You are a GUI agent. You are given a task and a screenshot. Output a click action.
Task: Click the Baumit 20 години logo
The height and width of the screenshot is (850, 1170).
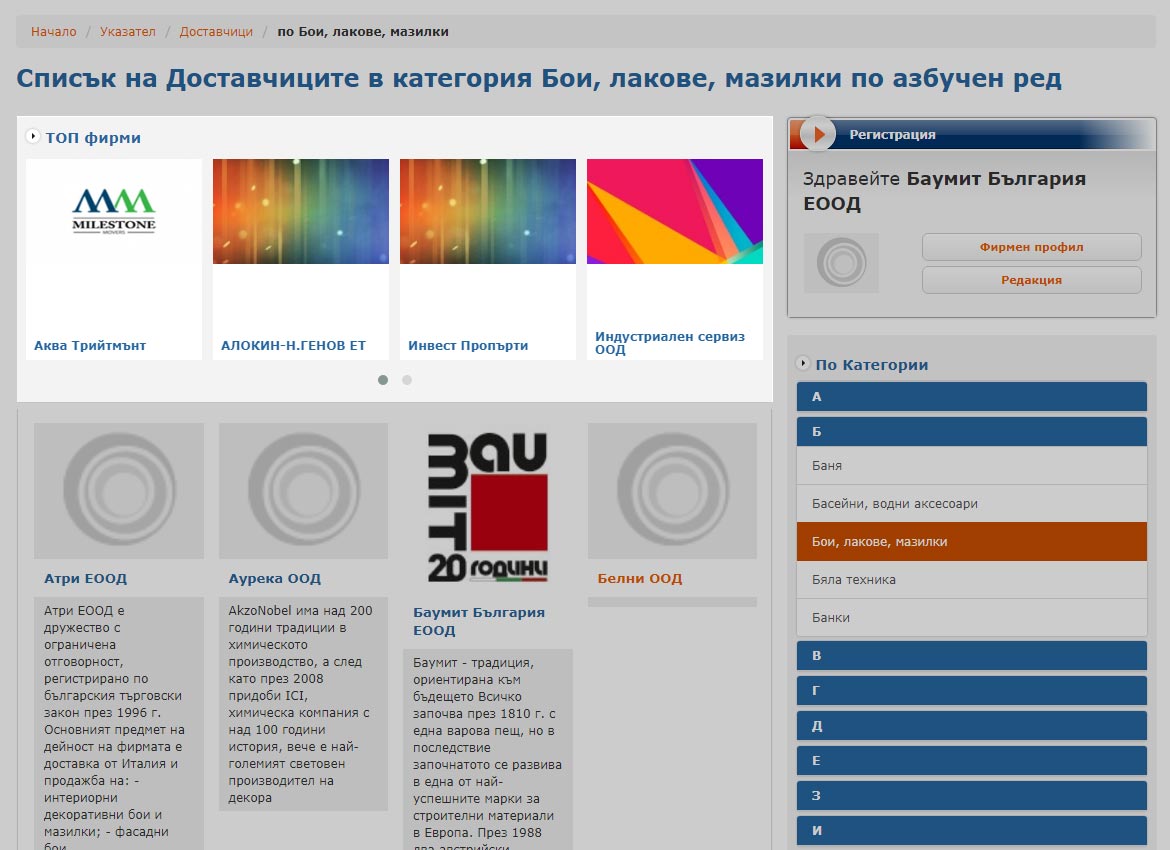488,507
